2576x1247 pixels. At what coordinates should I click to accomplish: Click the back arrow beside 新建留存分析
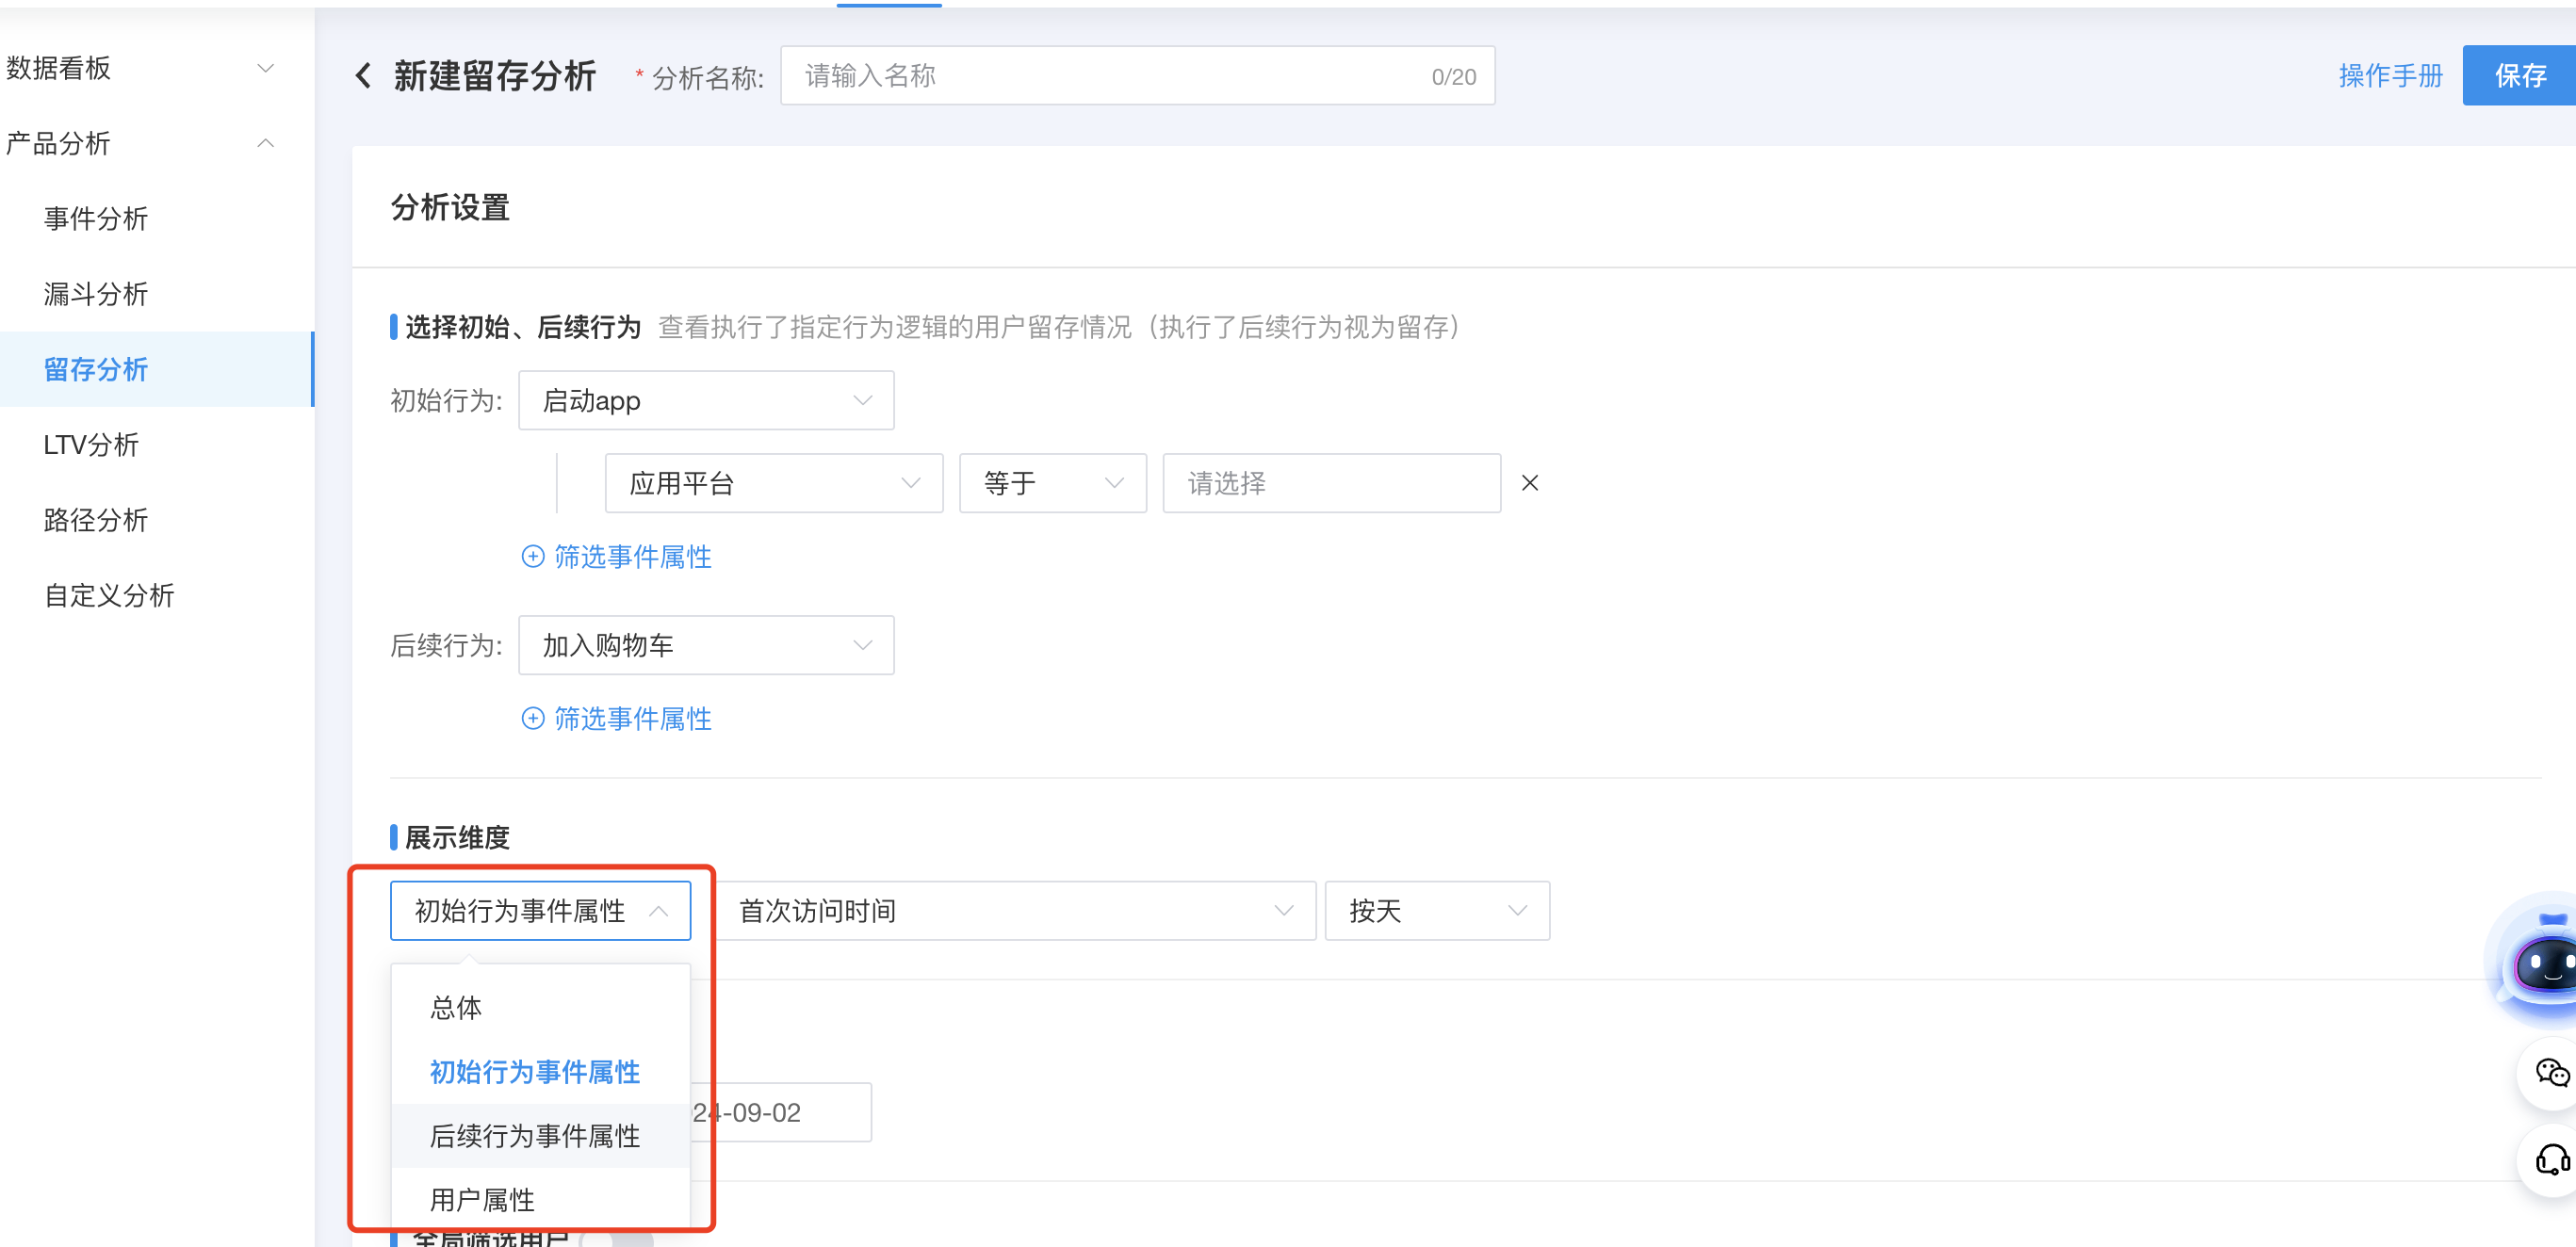[364, 76]
